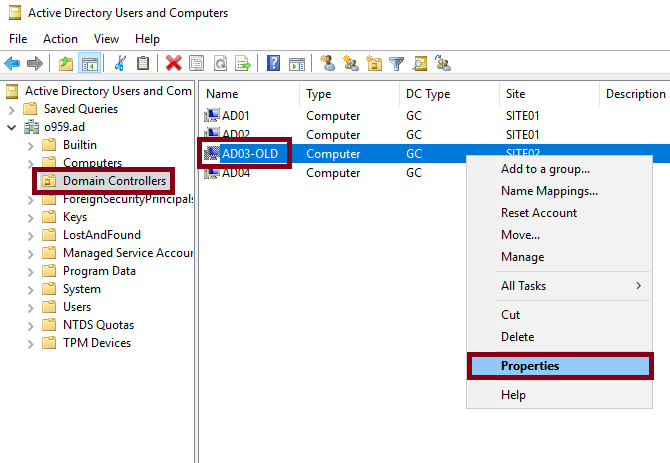Viewport: 670px width, 463px height.
Task: Click the Create new organizational unit icon
Action: pos(374,63)
